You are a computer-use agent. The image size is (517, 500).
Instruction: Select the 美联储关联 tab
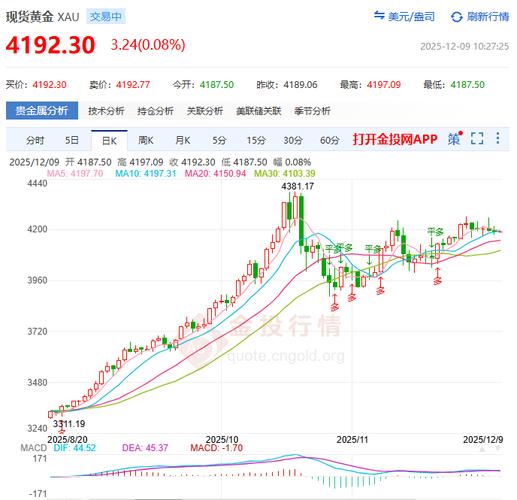tap(259, 111)
